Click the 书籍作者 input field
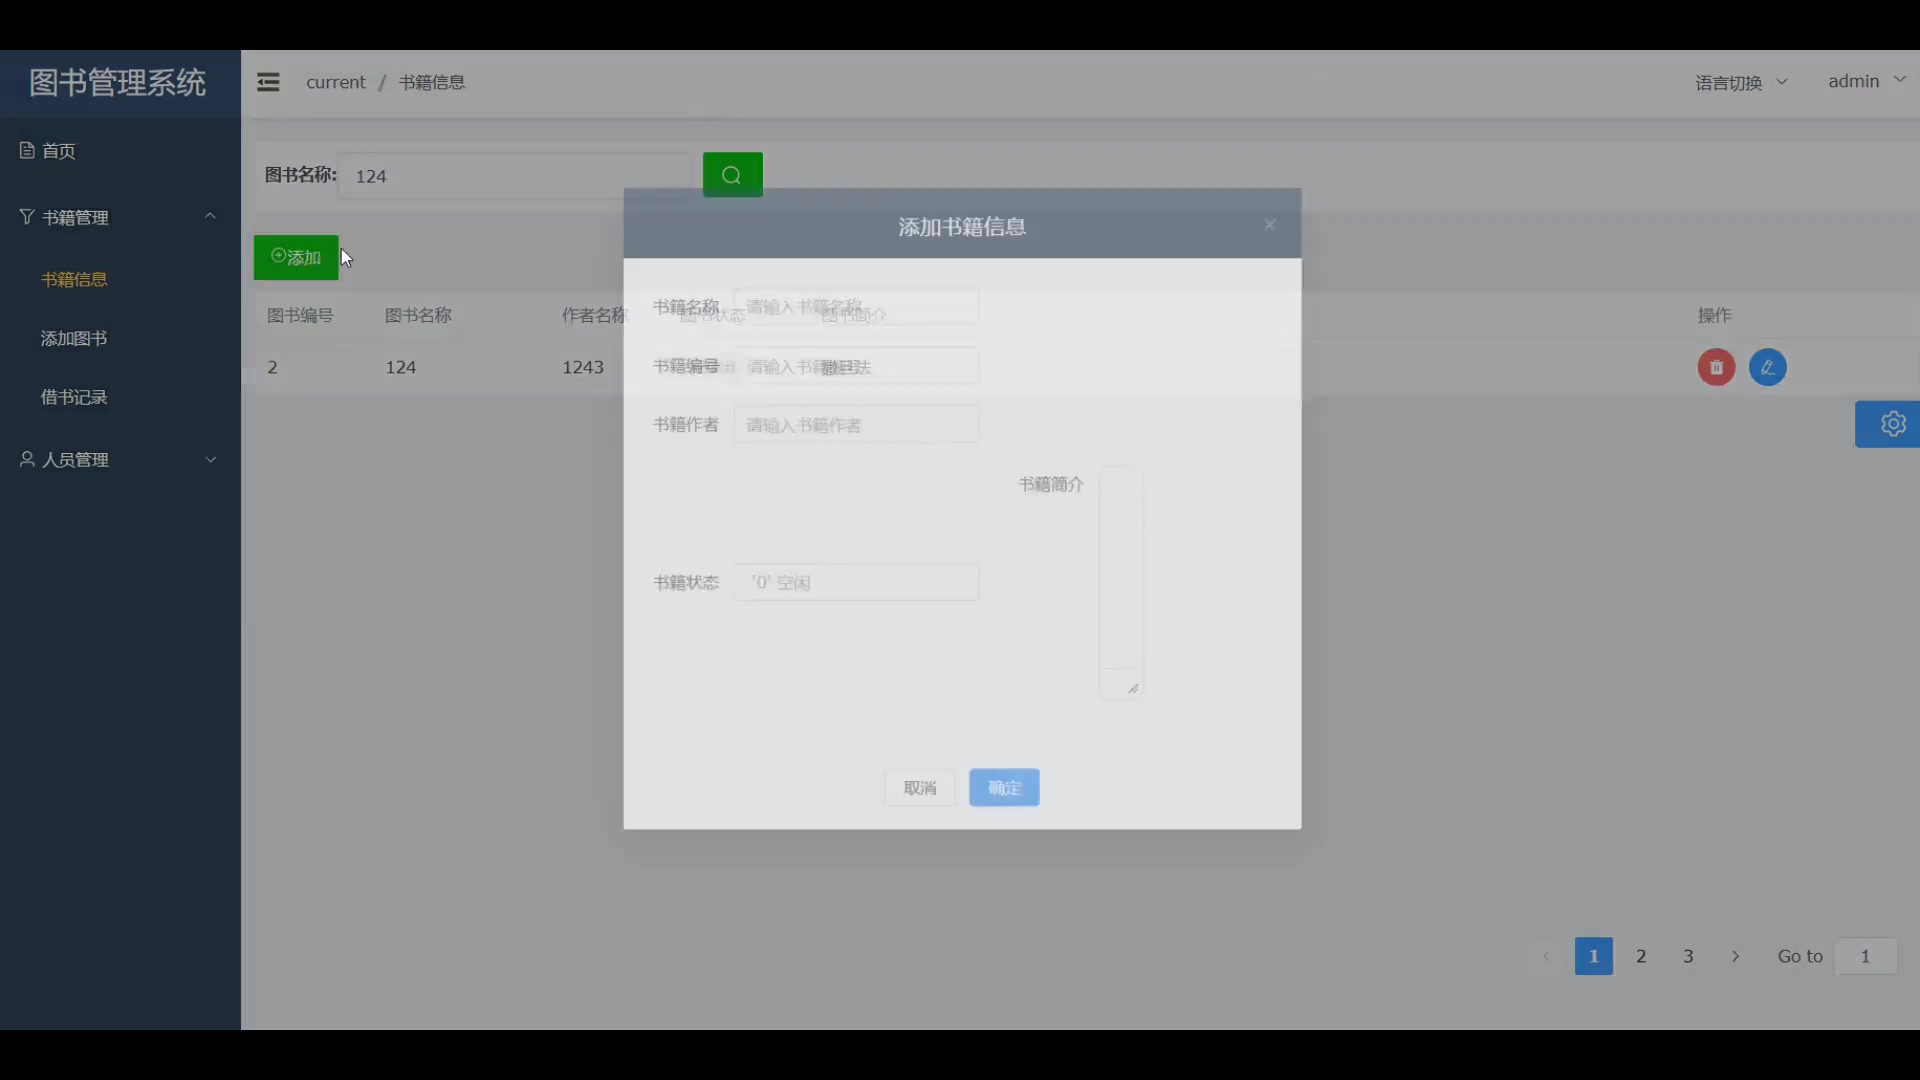Image resolution: width=1920 pixels, height=1080 pixels. (x=856, y=425)
